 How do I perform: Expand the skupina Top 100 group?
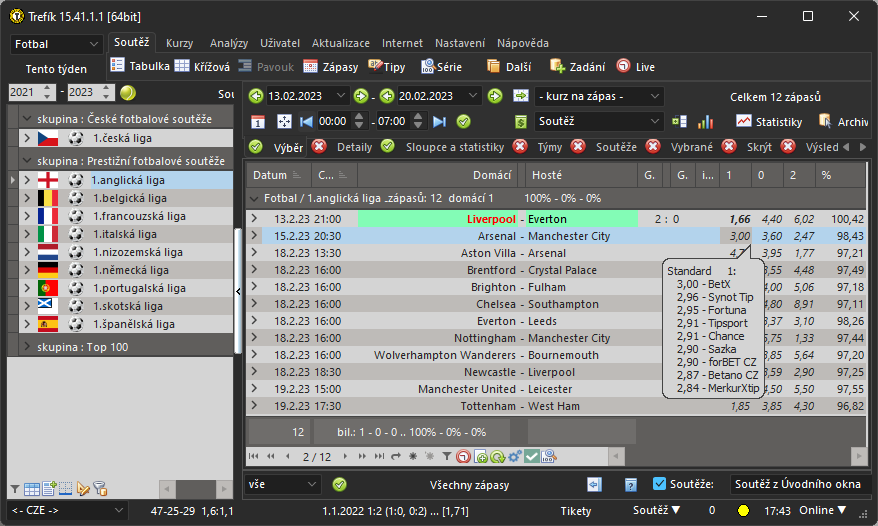(27, 347)
